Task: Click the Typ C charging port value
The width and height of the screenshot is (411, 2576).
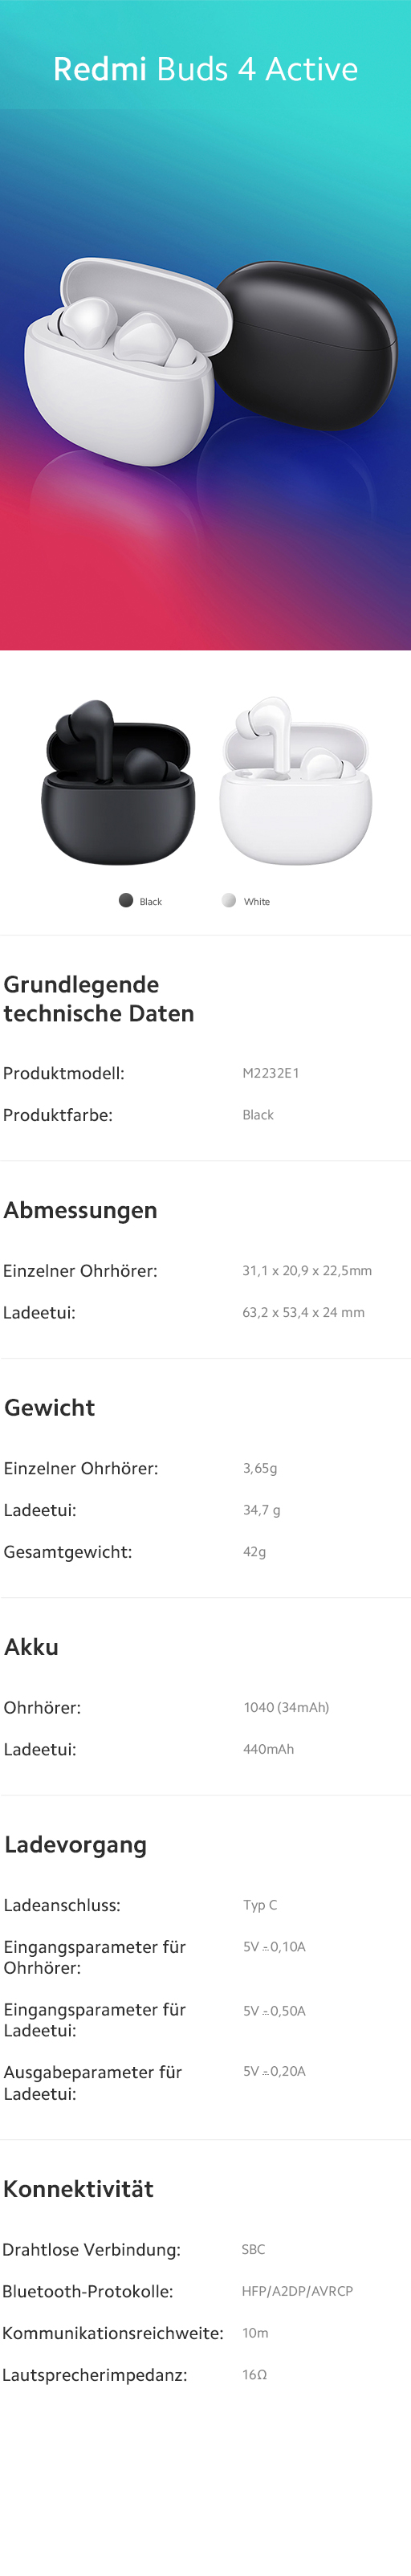Action: click(x=260, y=1905)
